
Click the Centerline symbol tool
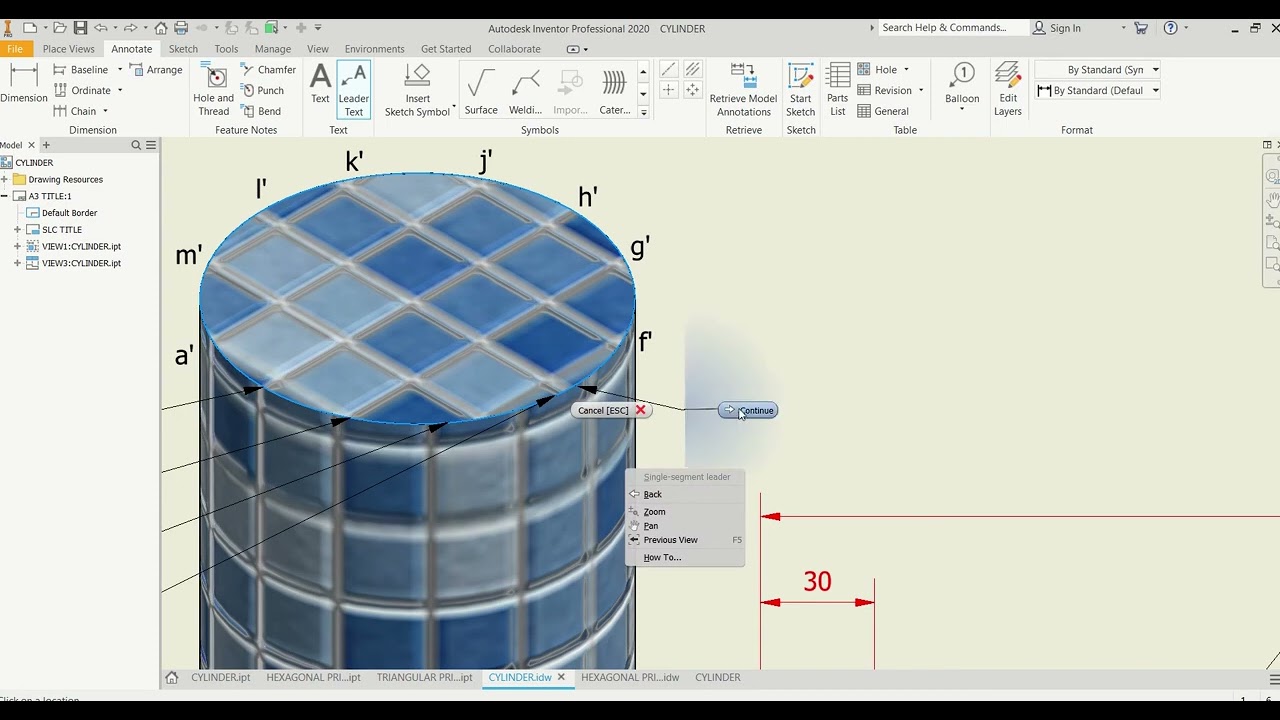point(668,70)
